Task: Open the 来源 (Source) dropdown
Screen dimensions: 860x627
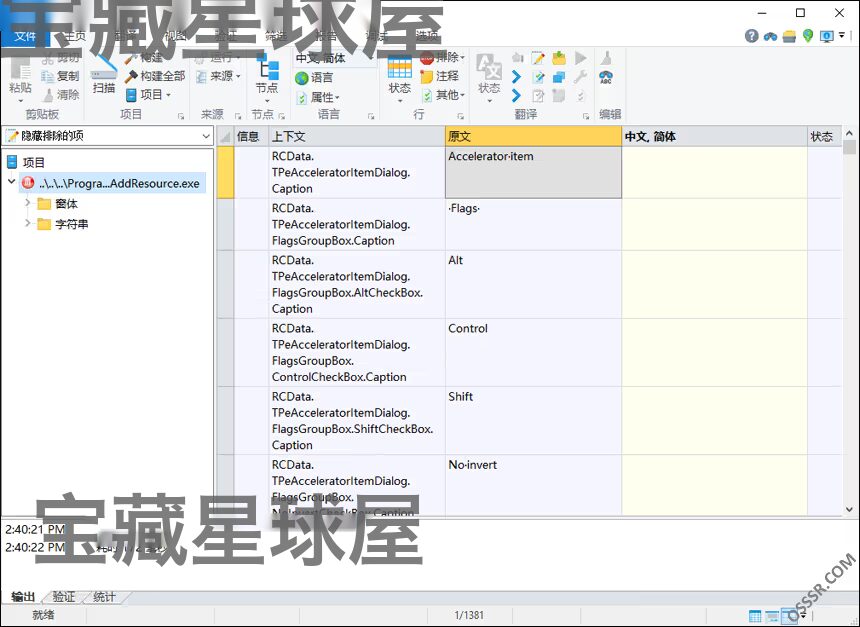Action: pos(218,76)
